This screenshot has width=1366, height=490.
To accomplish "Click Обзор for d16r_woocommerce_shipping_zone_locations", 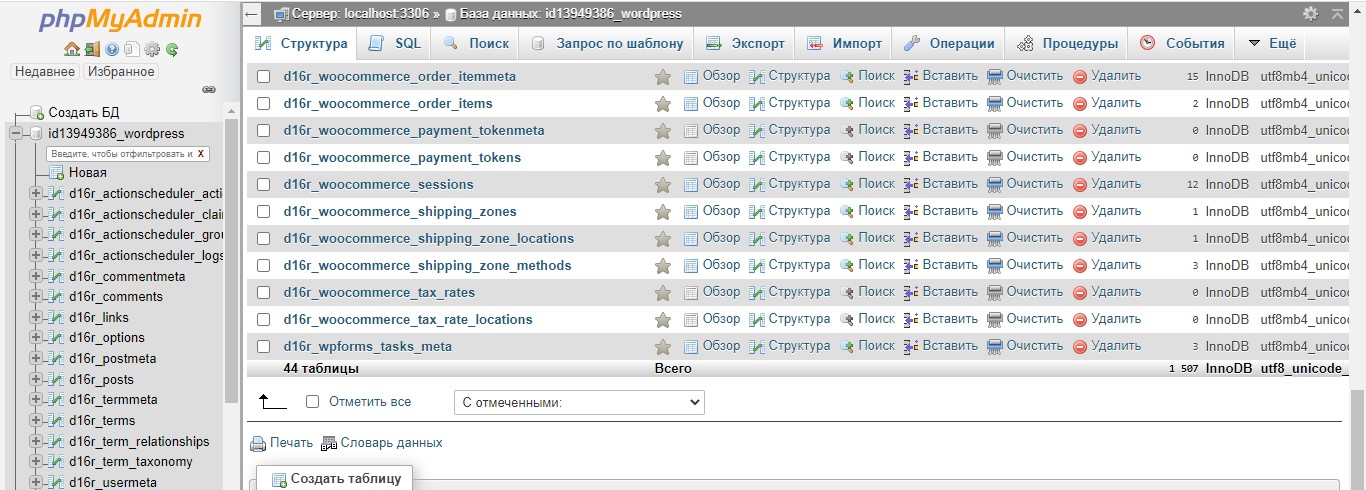I will click(712, 238).
